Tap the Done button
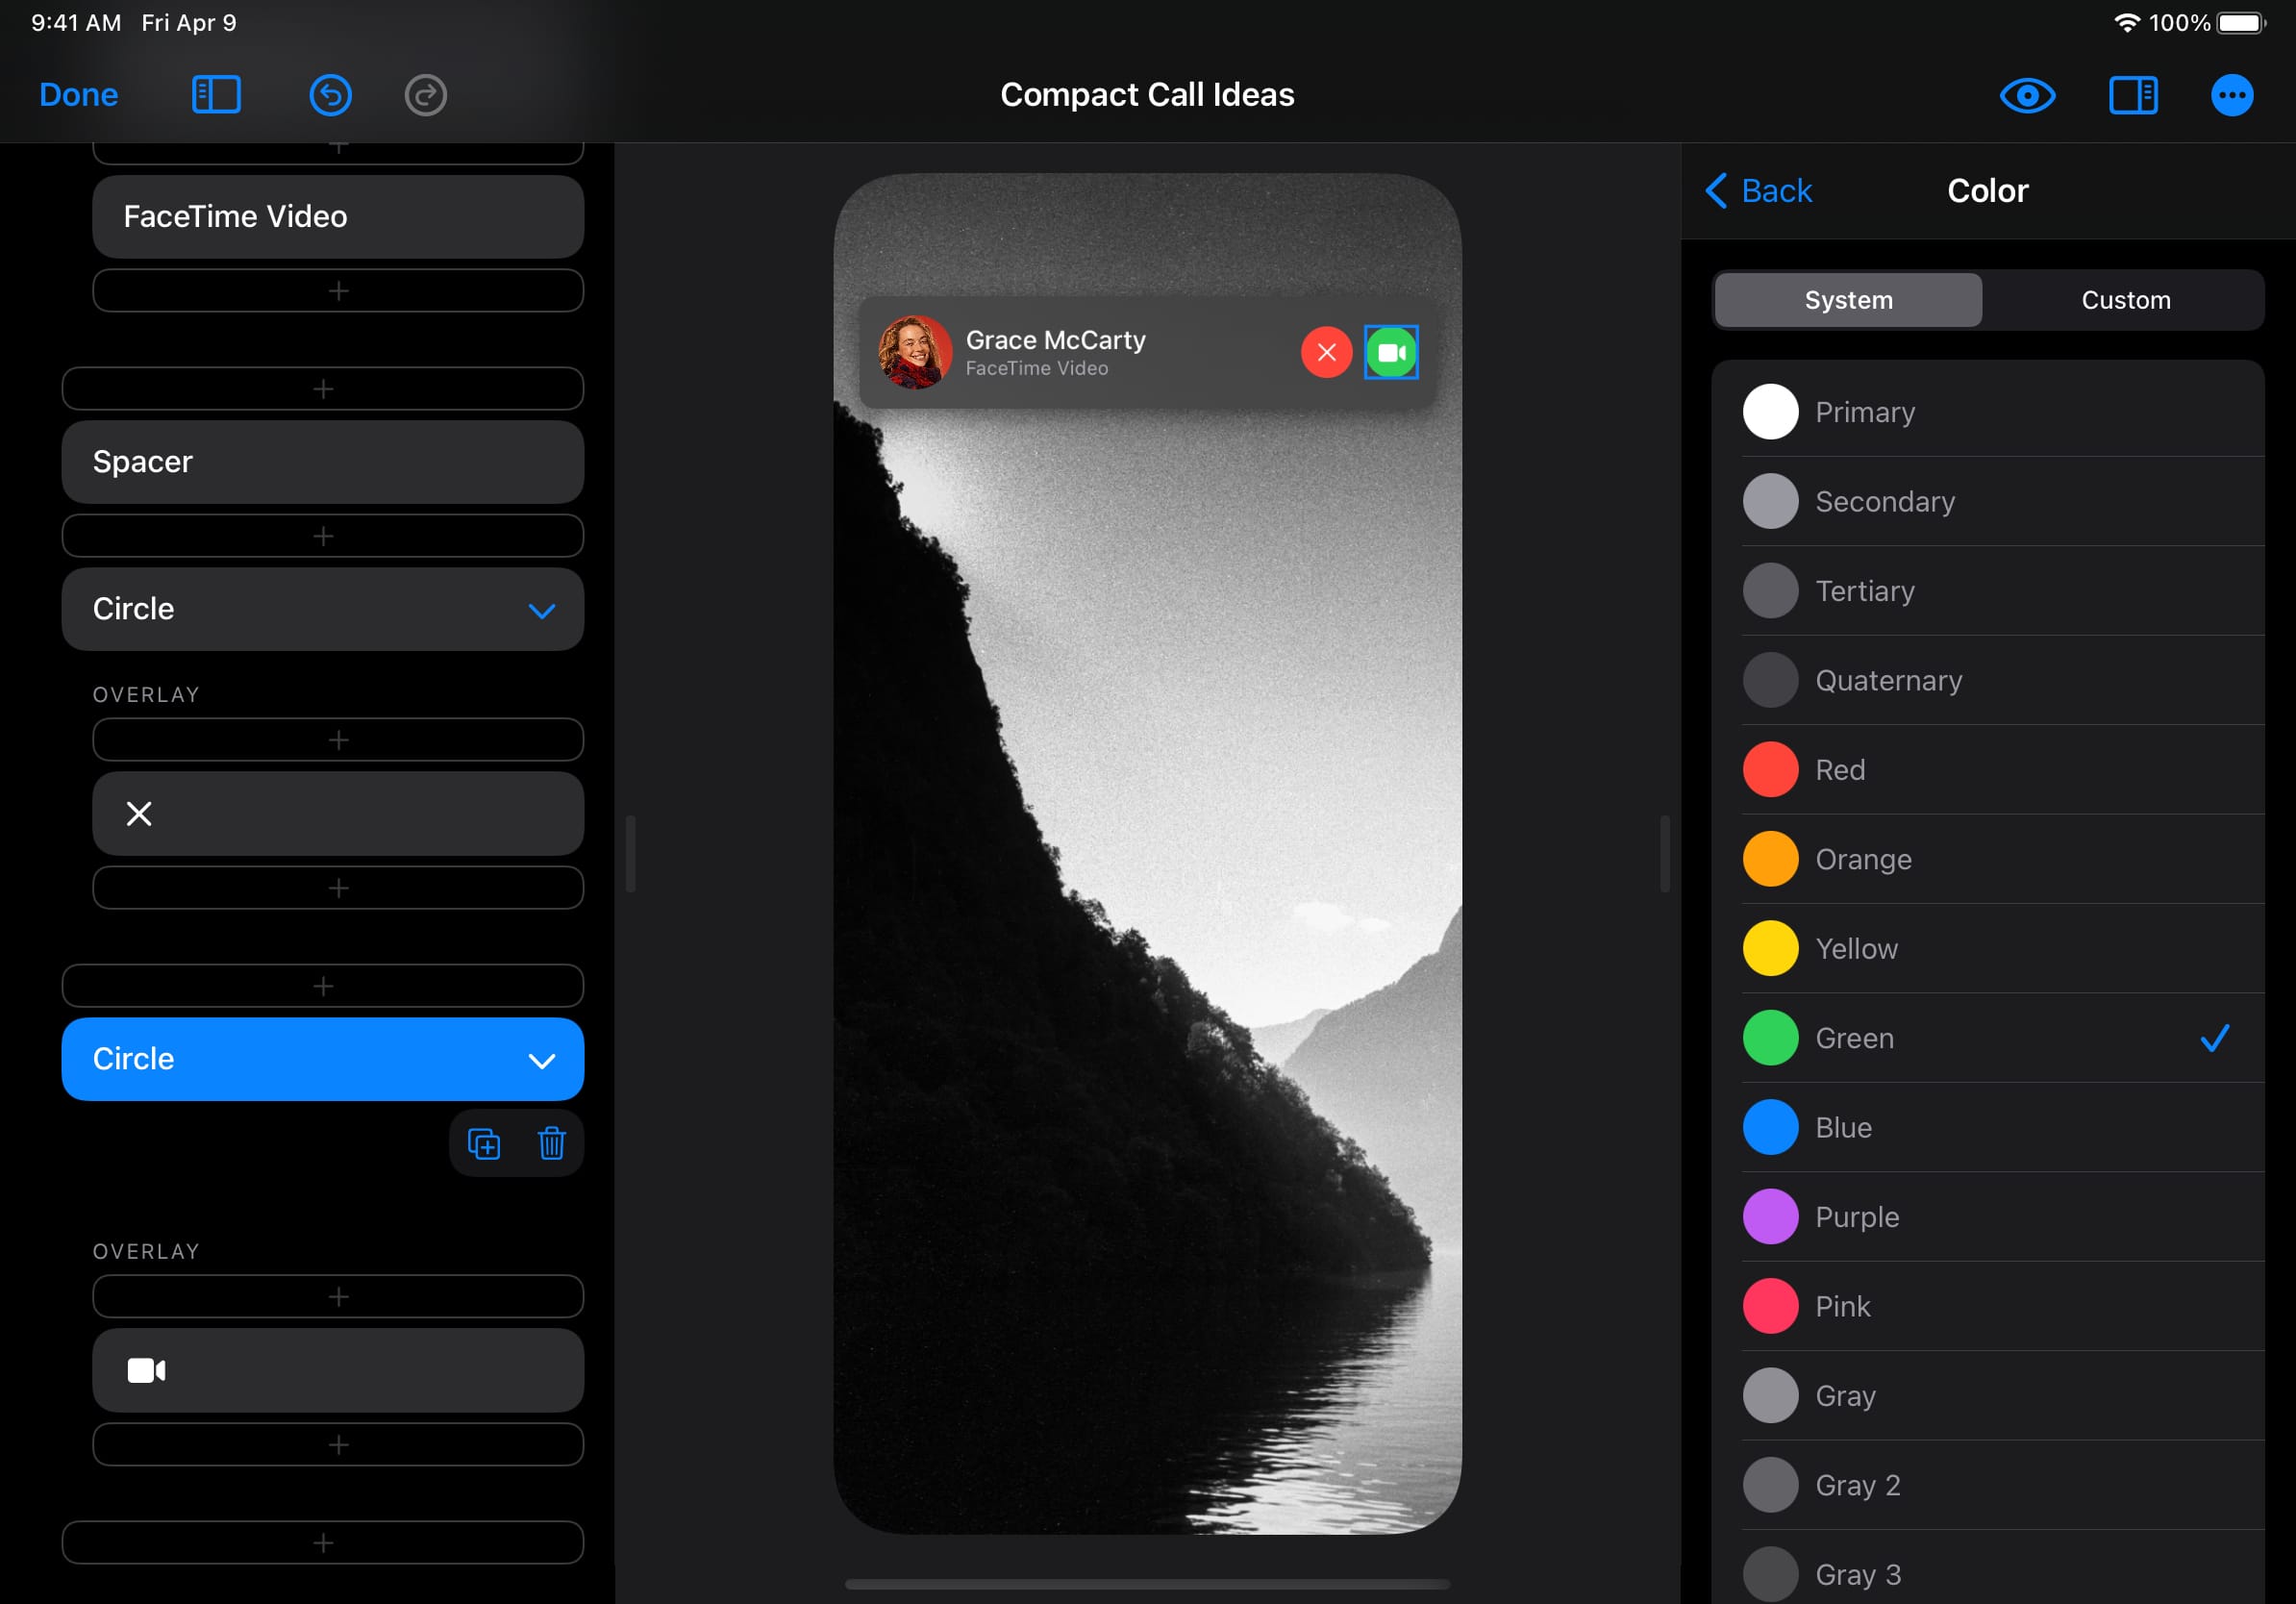The width and height of the screenshot is (2296, 1604). tap(78, 95)
